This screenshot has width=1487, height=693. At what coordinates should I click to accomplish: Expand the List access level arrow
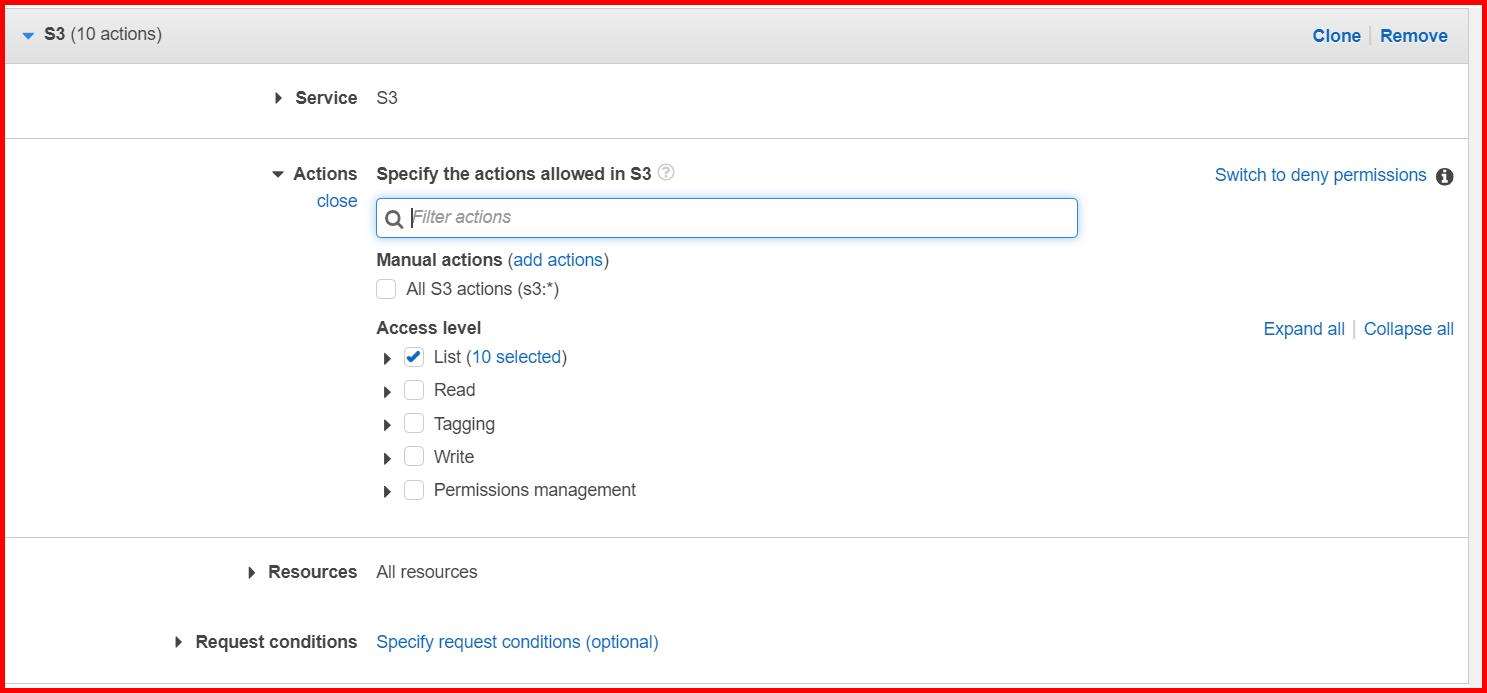387,358
